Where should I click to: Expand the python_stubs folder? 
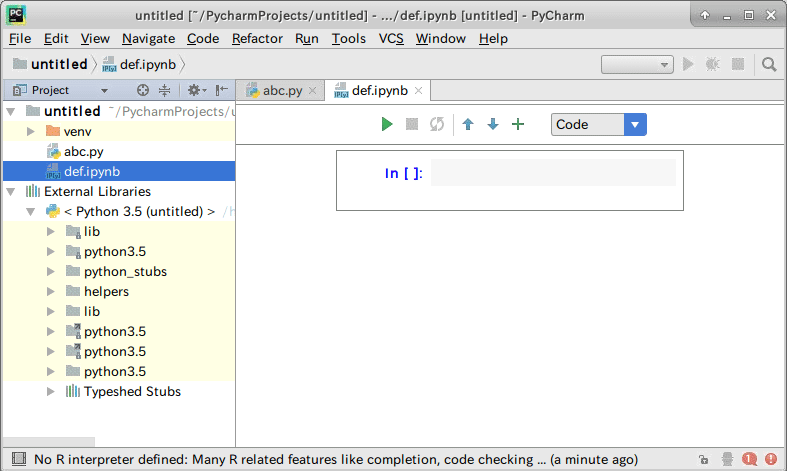pos(51,272)
